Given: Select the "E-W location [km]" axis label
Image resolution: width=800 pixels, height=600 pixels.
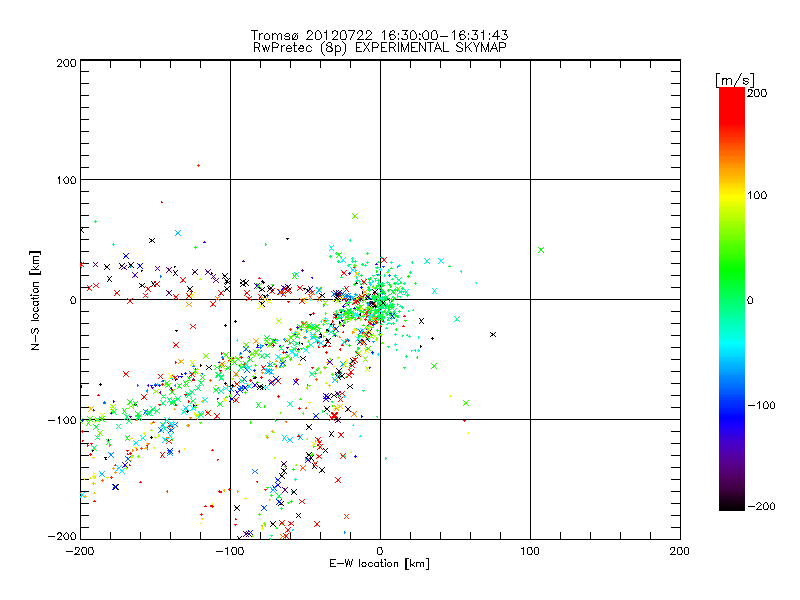Looking at the screenshot, I should (x=379, y=564).
